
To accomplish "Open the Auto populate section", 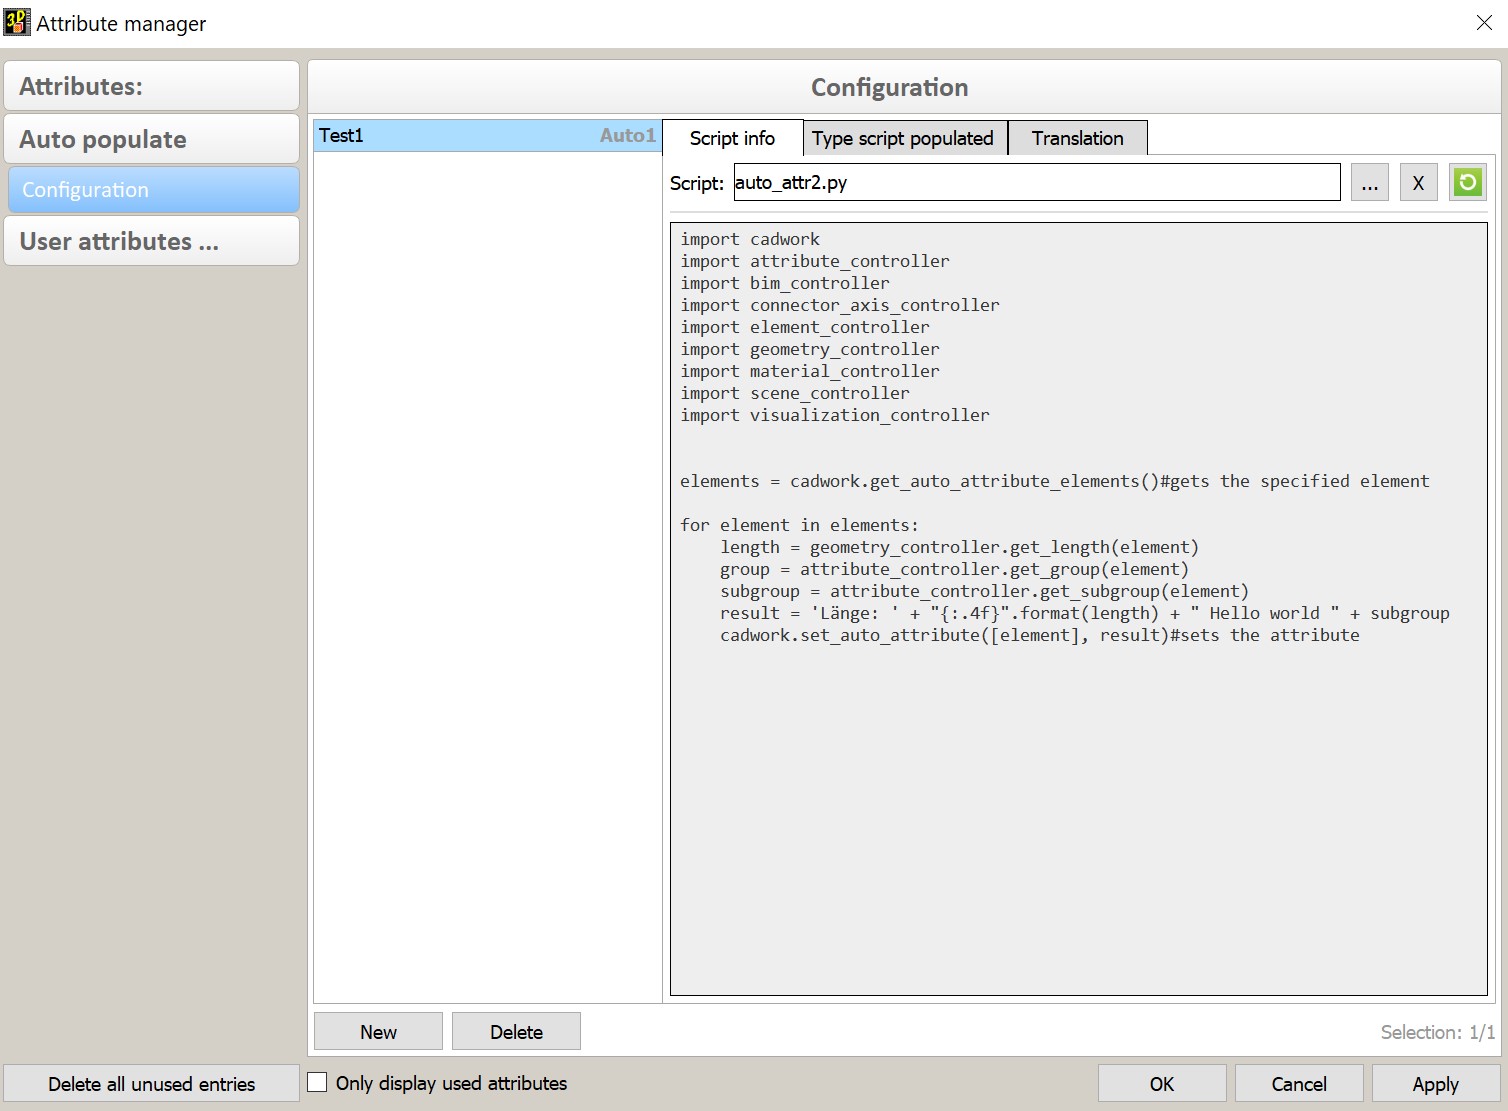I will pyautogui.click(x=152, y=139).
